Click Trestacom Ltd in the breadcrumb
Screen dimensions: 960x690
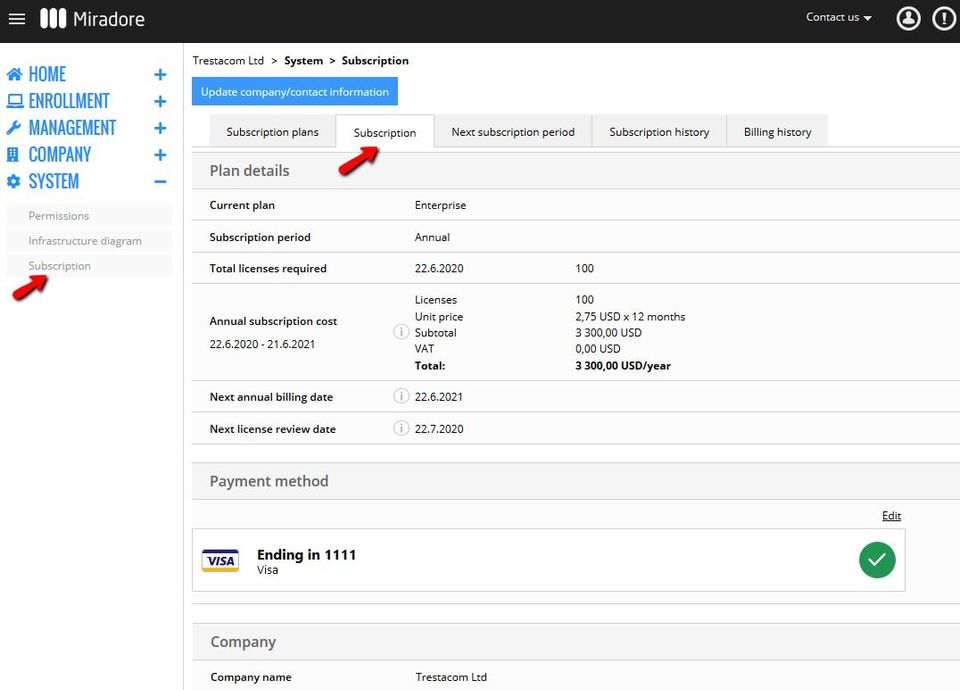point(228,61)
